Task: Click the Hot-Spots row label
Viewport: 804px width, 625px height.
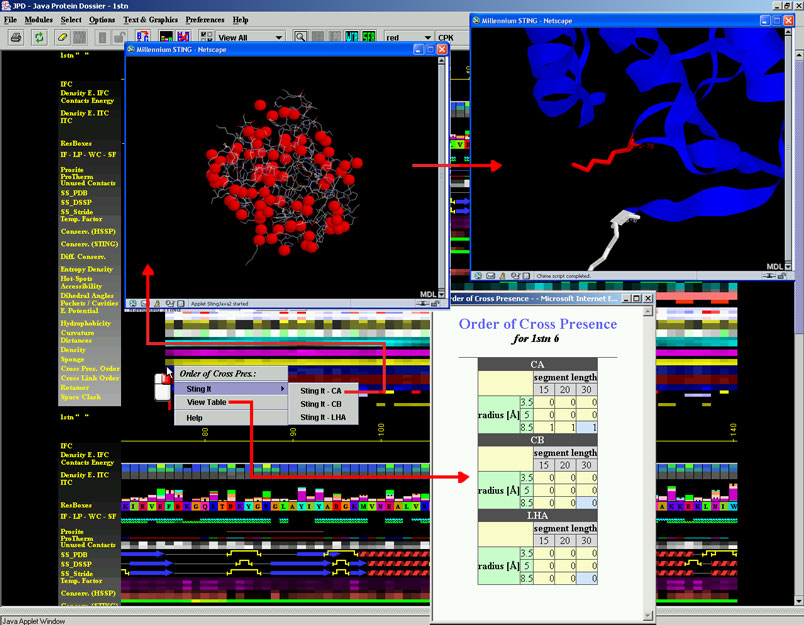Action: click(76, 279)
